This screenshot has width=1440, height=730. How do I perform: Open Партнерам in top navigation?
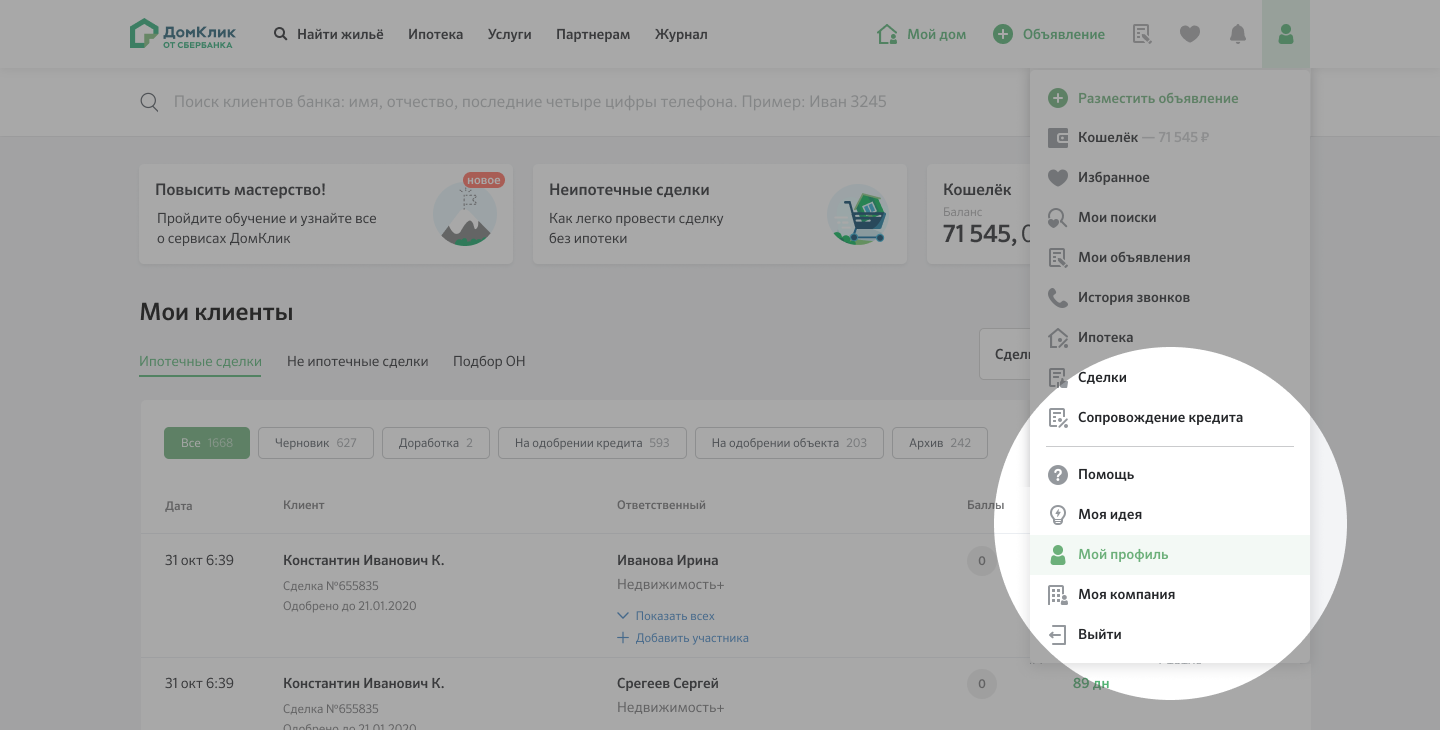click(593, 34)
